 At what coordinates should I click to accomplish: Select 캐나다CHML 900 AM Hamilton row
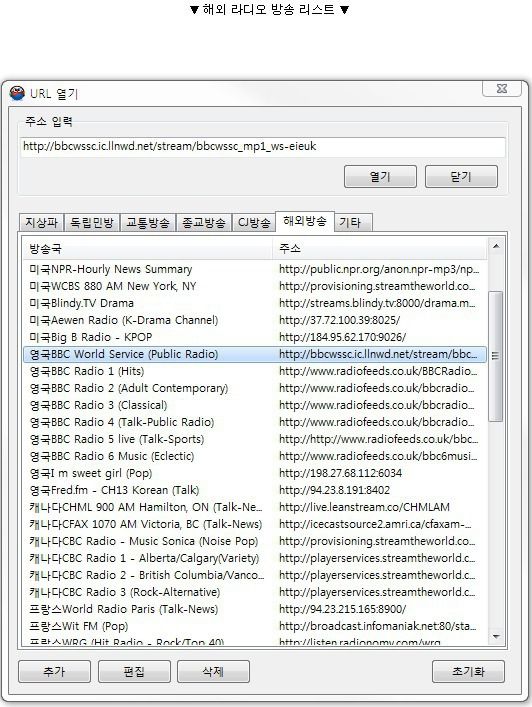point(255,507)
